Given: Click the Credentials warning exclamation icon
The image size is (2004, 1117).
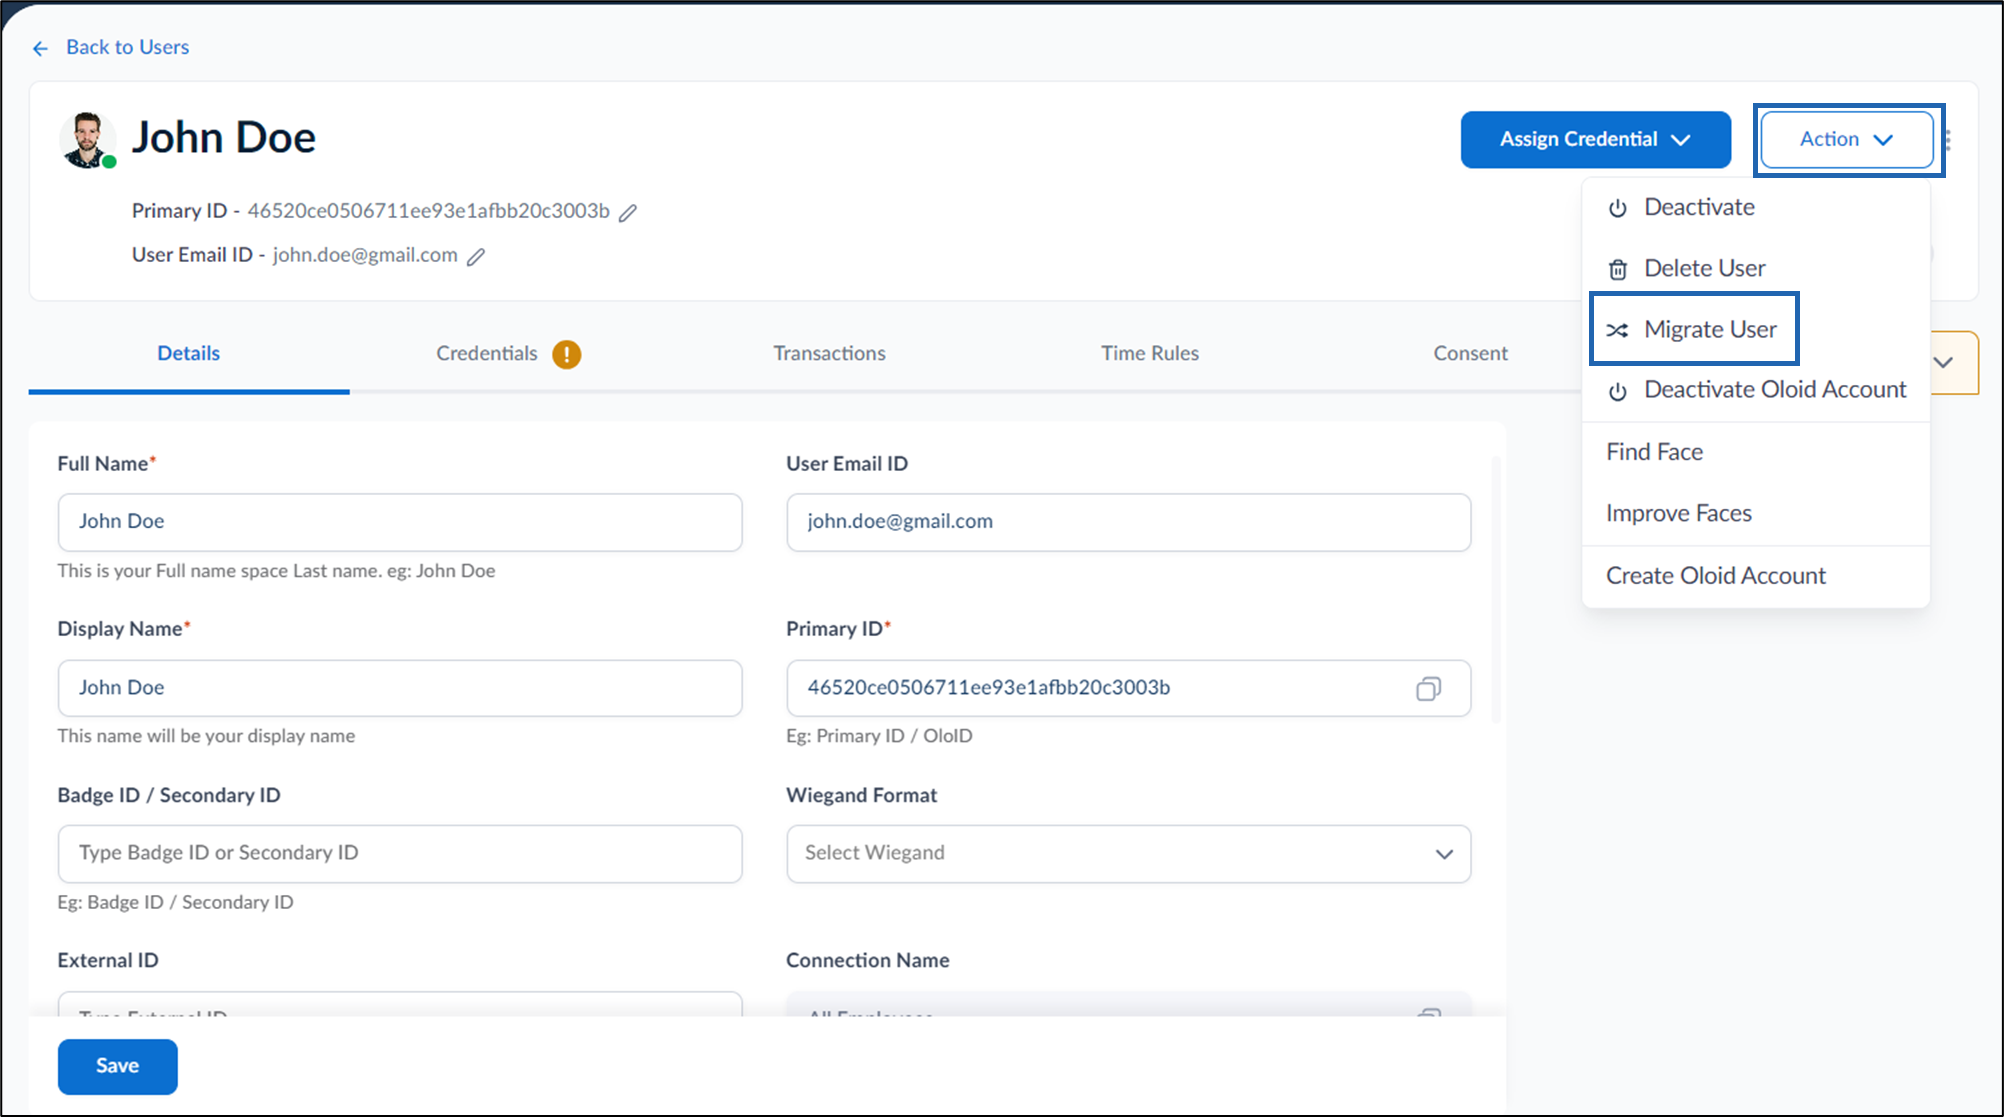Looking at the screenshot, I should (x=567, y=354).
